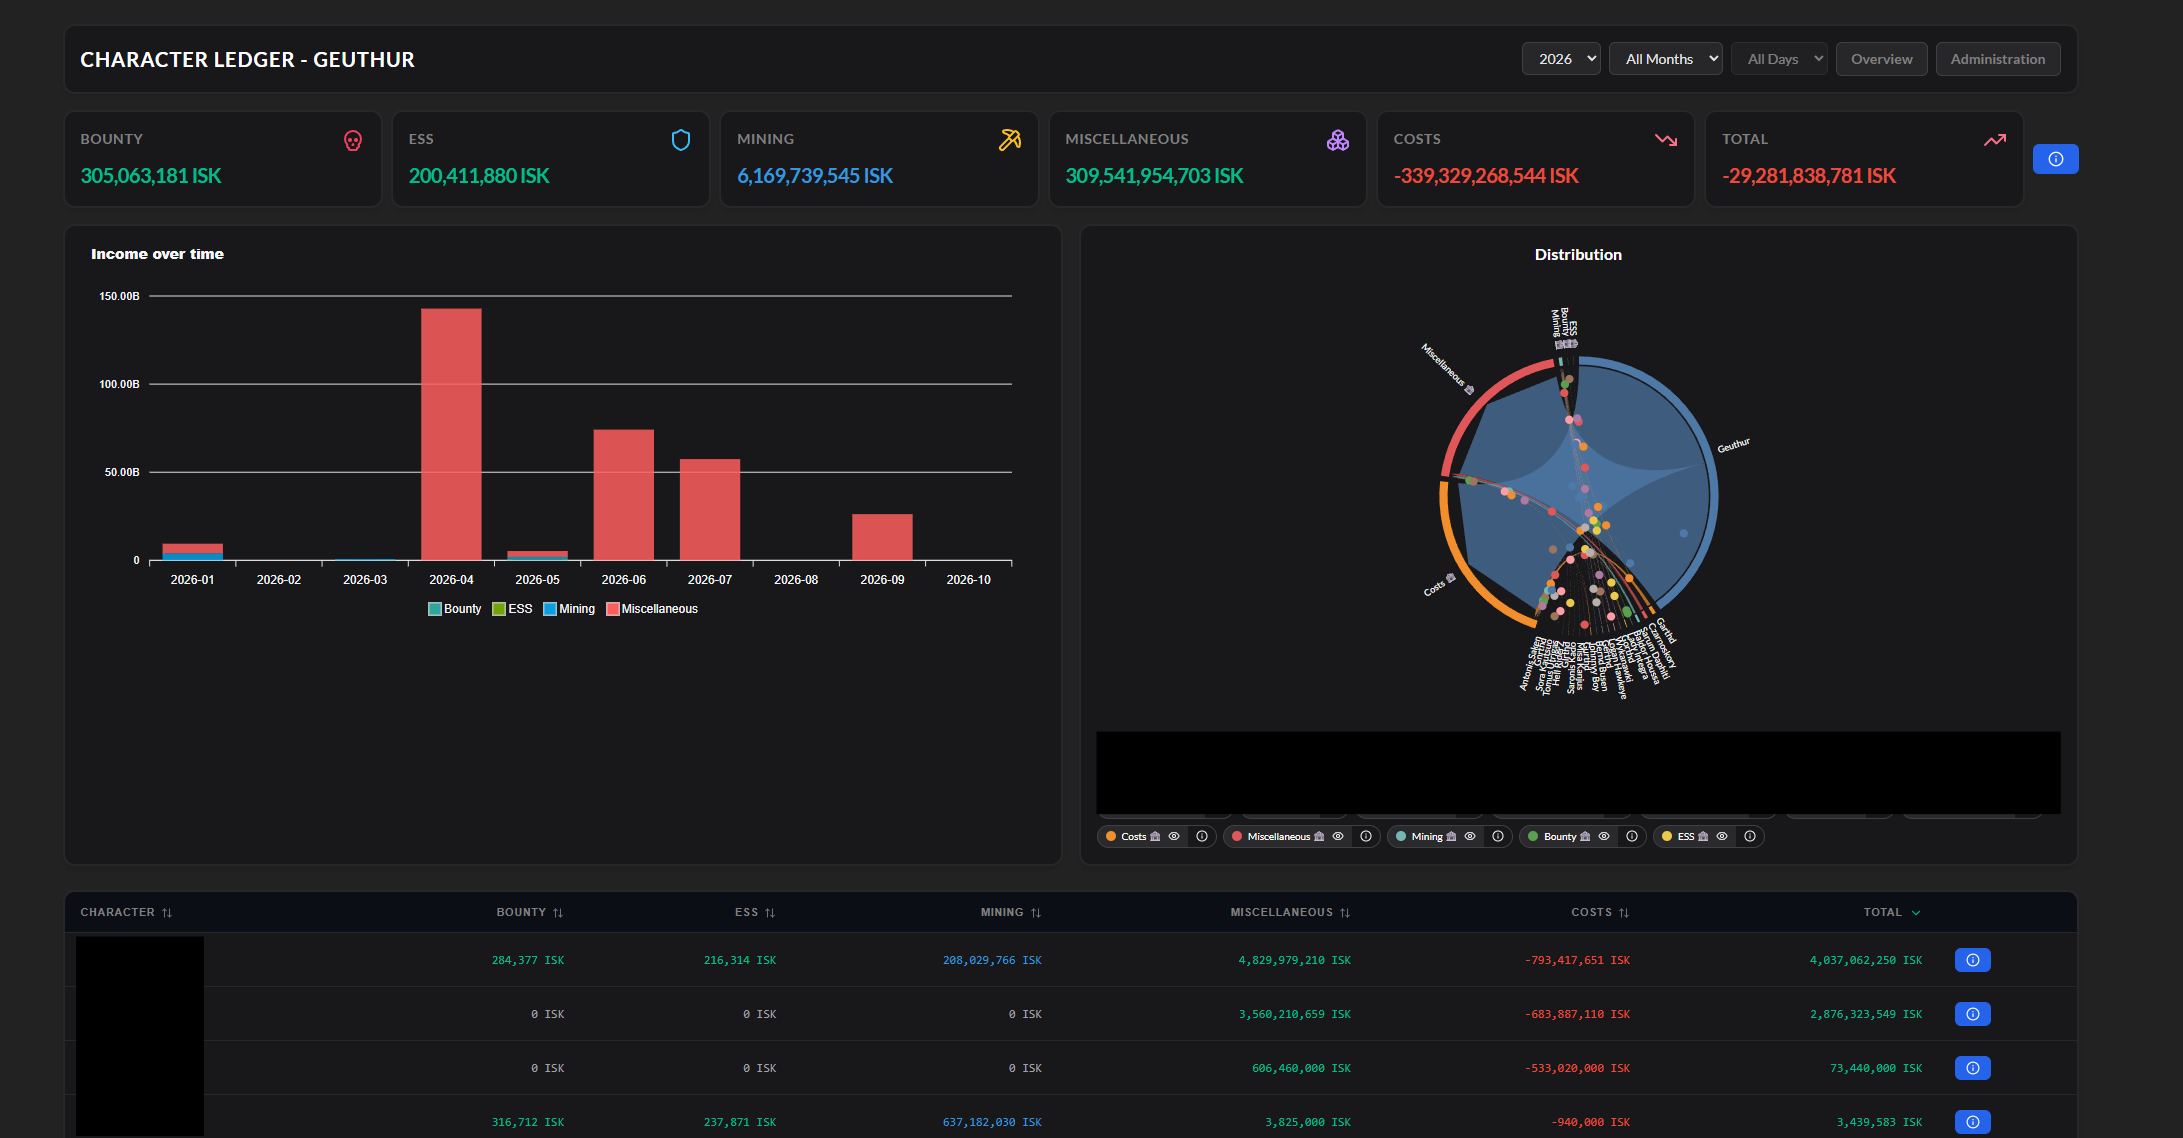Click the 2026-04 bar in income chart
Viewport: 2183px width, 1138px height.
click(451, 434)
